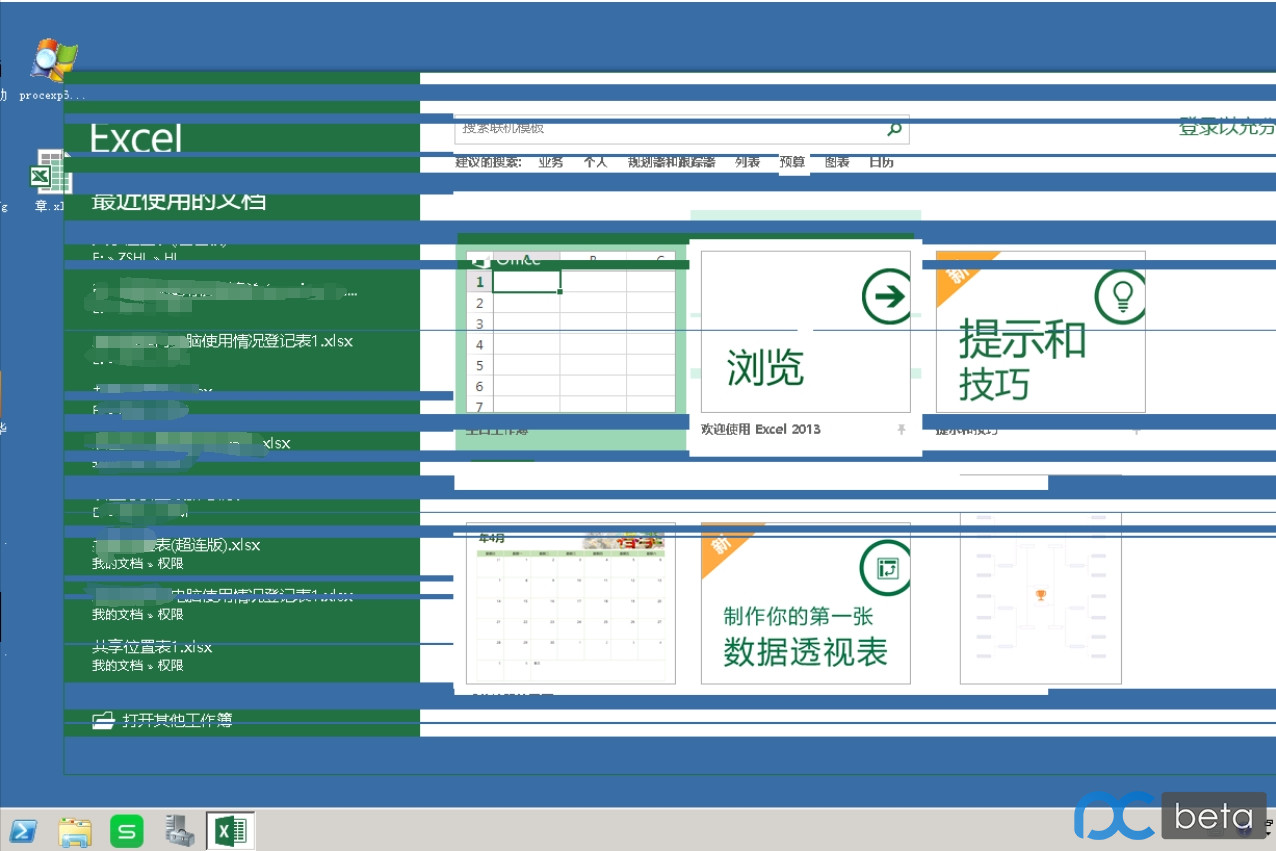Open File Explorer from the taskbar

point(75,830)
